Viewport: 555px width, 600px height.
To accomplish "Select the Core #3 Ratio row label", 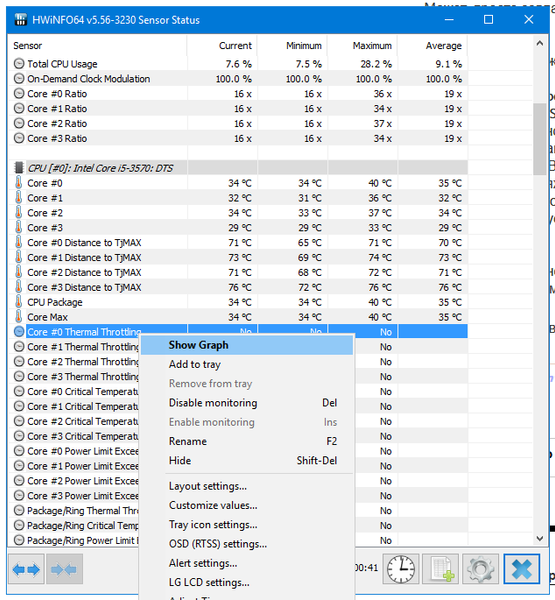I will tap(57, 139).
